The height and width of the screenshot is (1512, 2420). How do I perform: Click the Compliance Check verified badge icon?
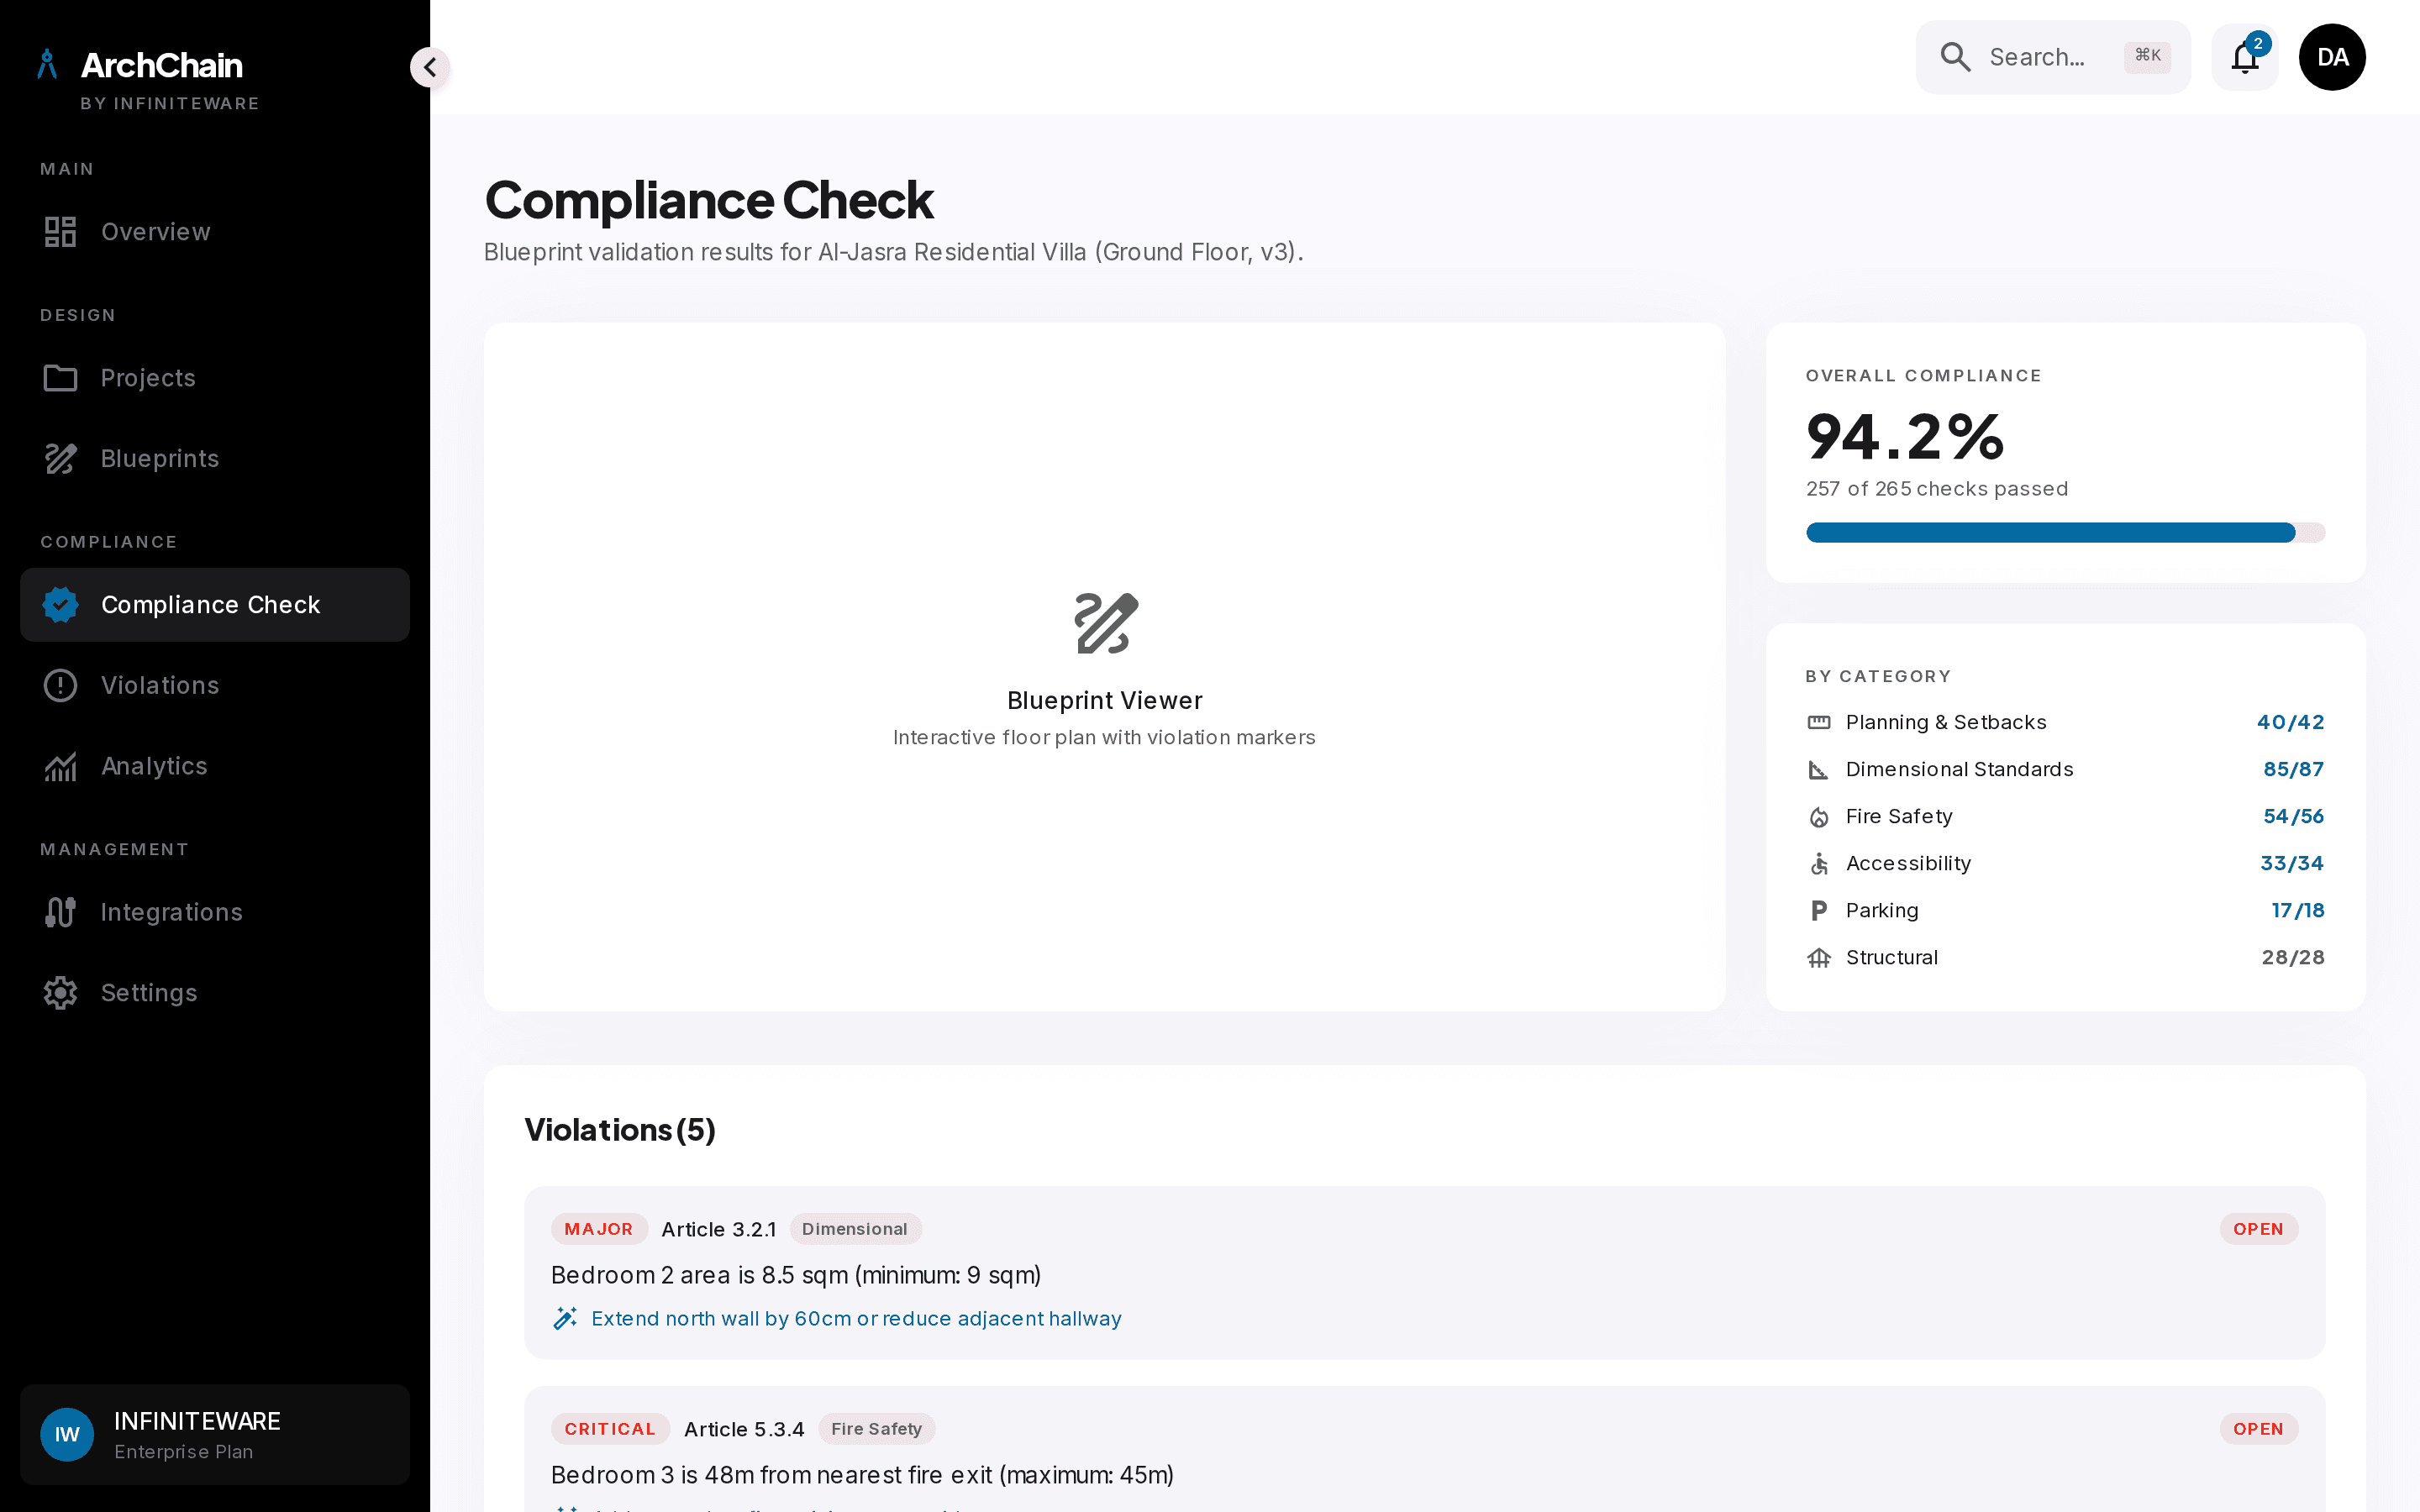tap(60, 605)
